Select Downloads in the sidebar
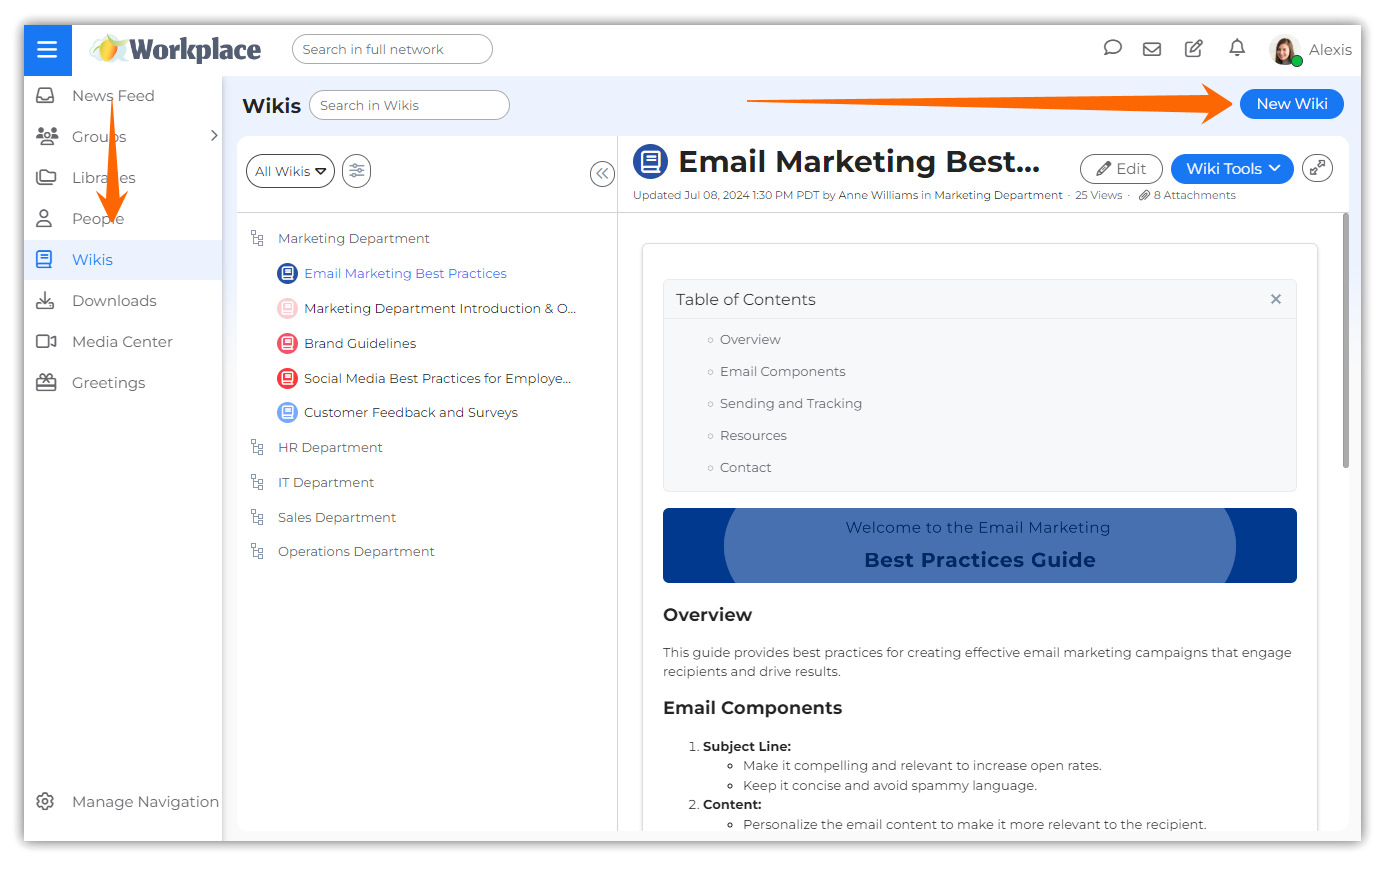 114,301
